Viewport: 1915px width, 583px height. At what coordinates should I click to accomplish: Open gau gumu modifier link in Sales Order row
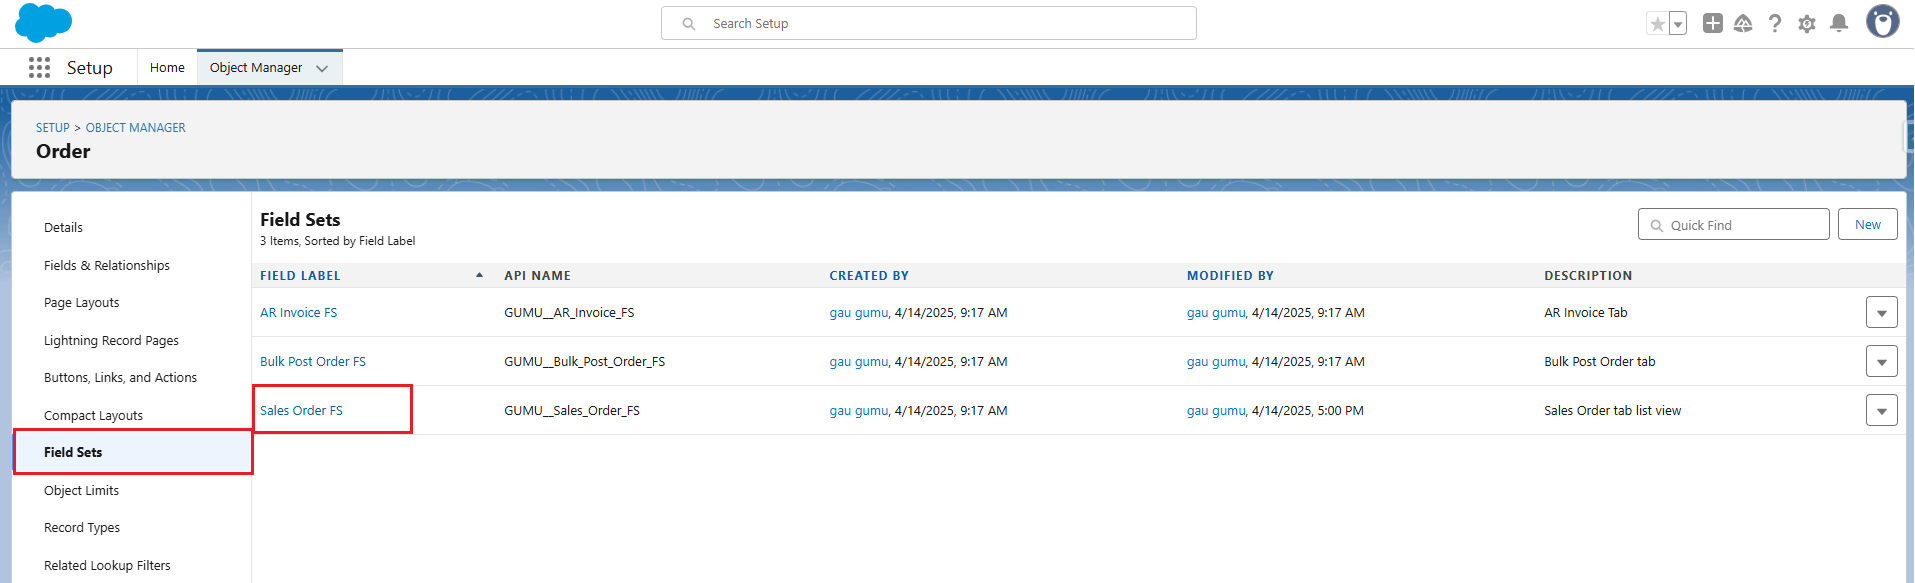(1216, 411)
